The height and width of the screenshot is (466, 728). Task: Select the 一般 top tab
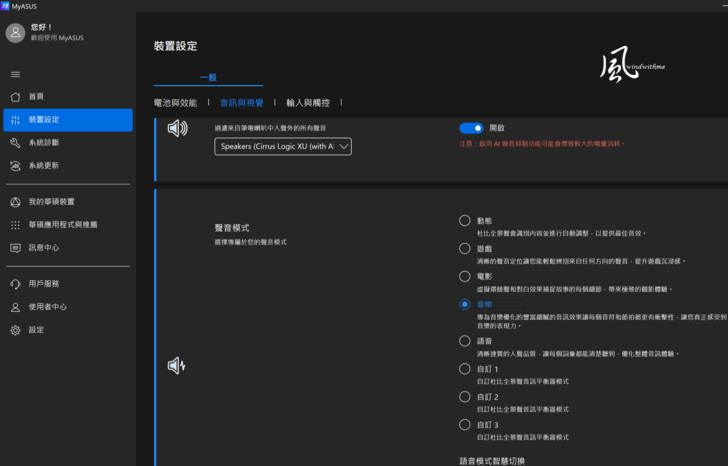208,77
